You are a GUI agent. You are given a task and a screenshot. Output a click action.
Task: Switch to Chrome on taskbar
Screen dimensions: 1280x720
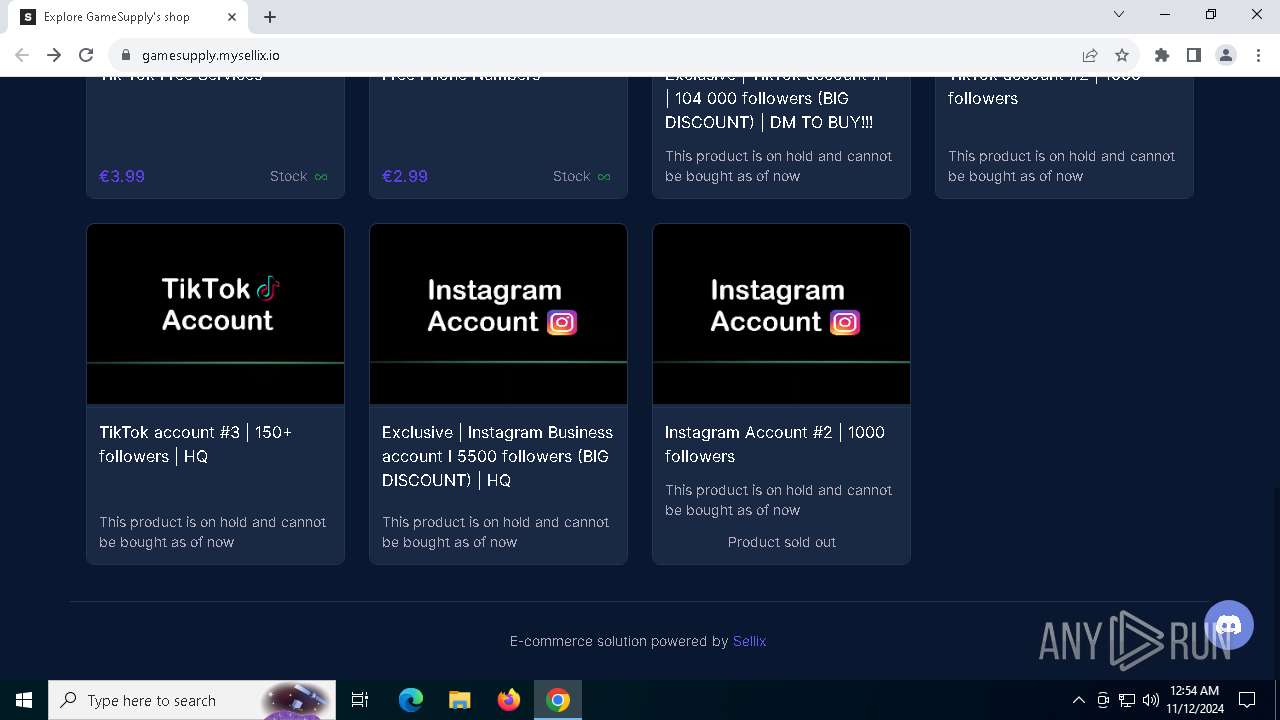tap(558, 700)
